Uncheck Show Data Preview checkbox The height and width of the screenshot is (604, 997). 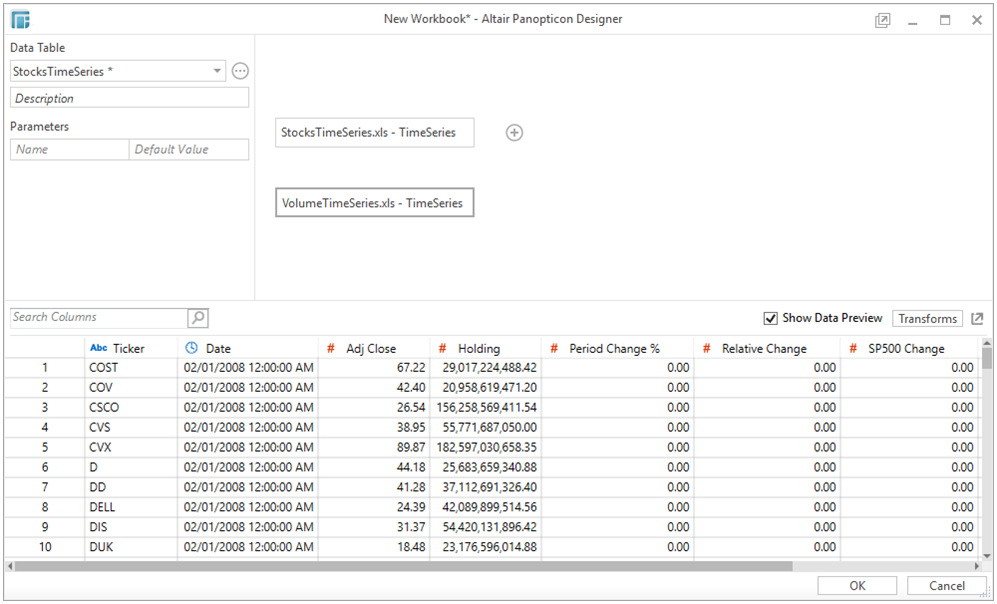point(770,318)
